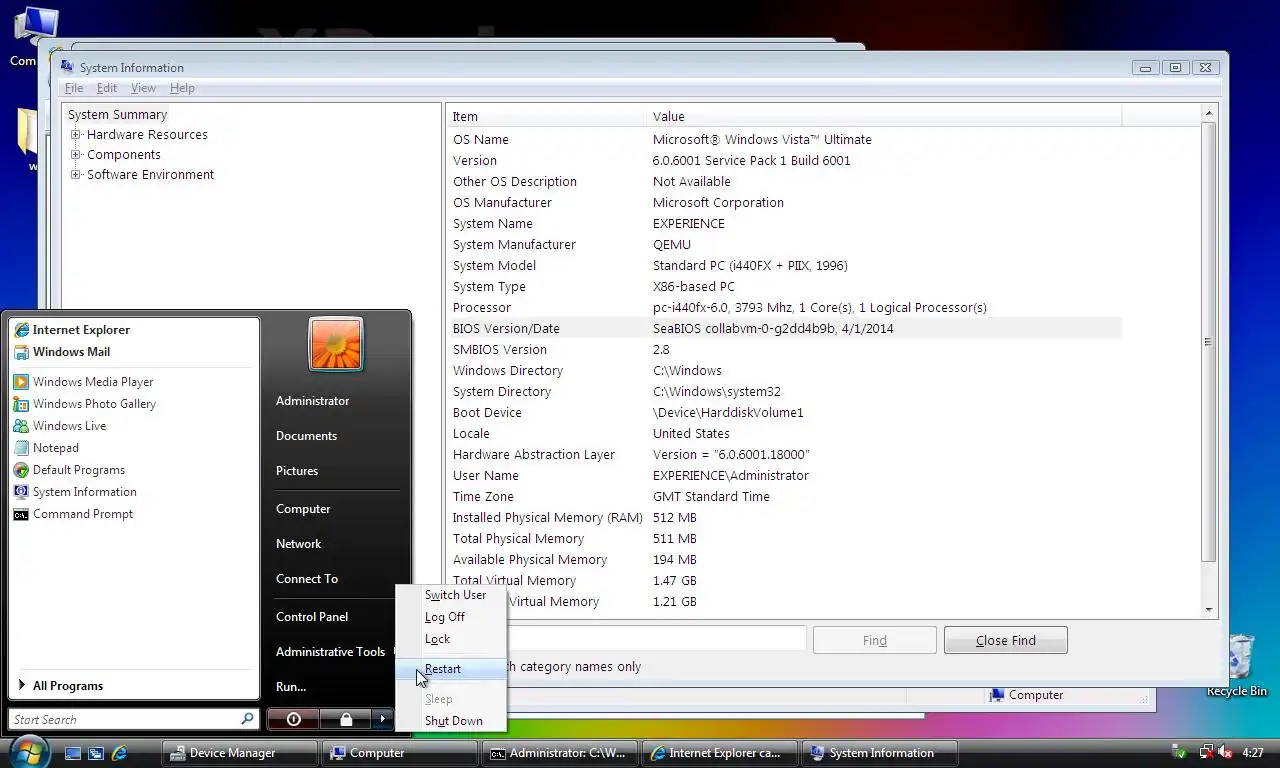
Task: Click Switch Between Windows quick launch icon
Action: [96, 753]
